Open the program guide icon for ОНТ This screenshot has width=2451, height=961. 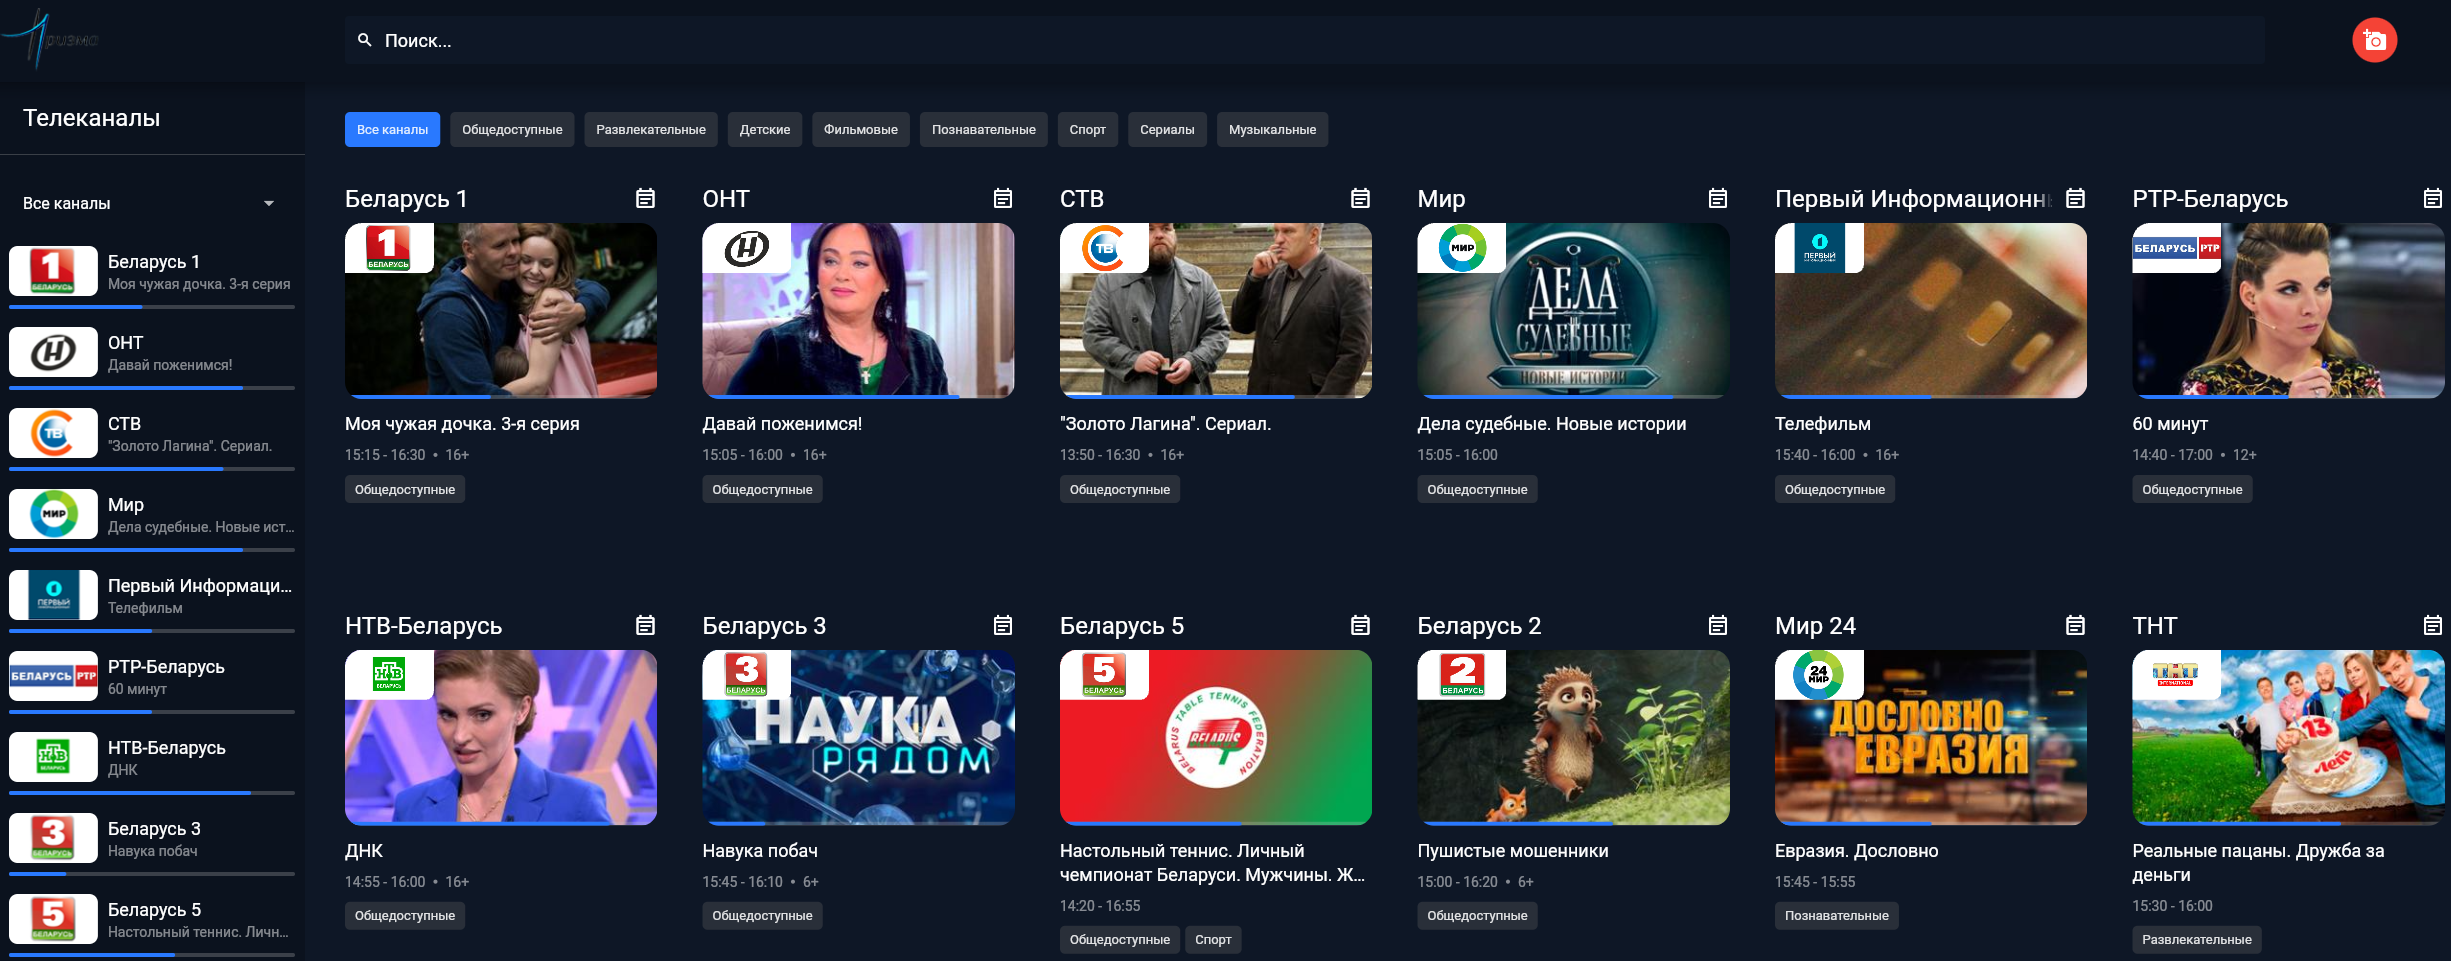click(x=1003, y=198)
